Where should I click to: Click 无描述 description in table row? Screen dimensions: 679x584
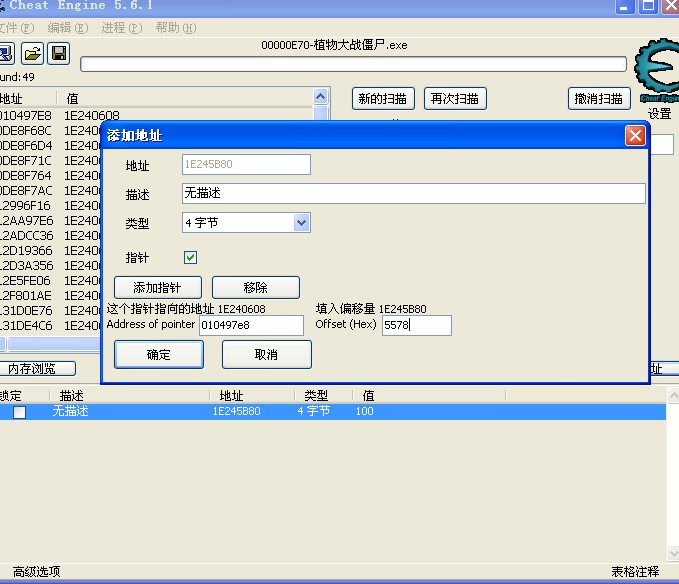(x=70, y=411)
